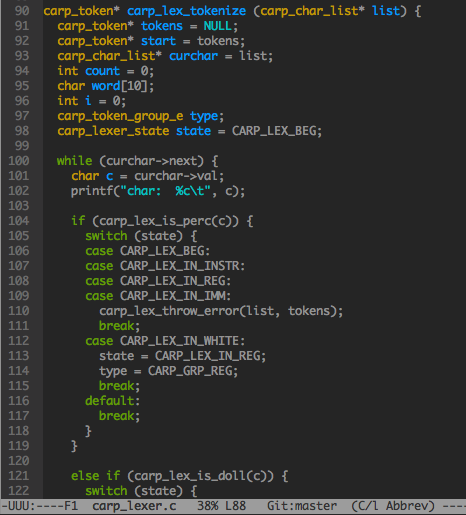Click the Git:master indicator in mode line
The height and width of the screenshot is (515, 466).
pyautogui.click(x=302, y=506)
